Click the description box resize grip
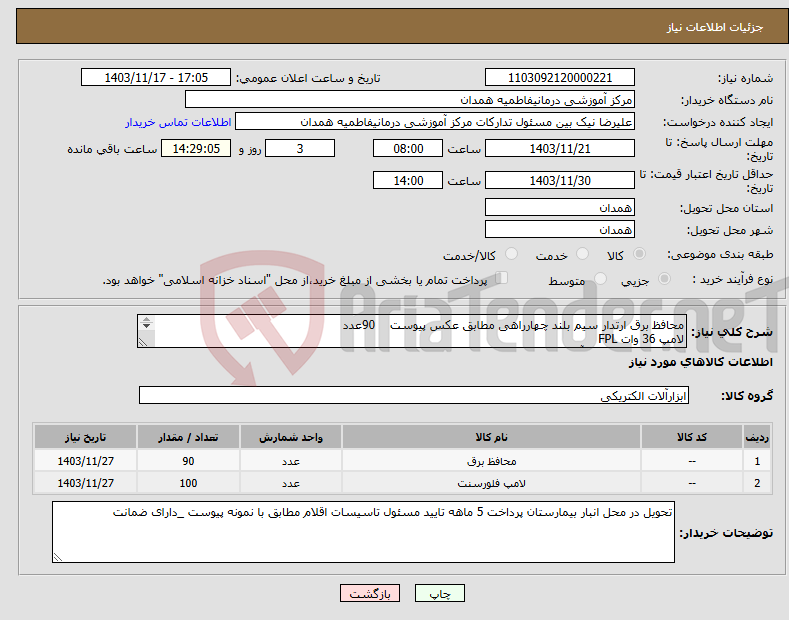This screenshot has height=620, width=789. click(143, 342)
